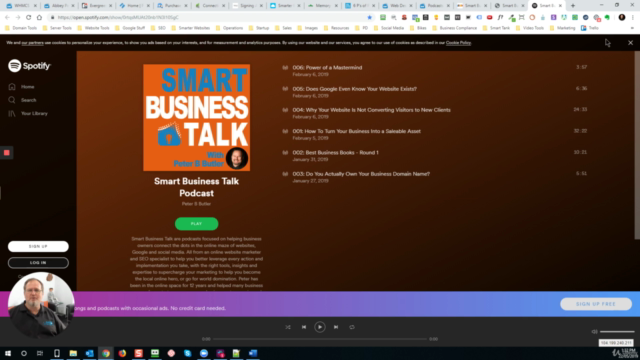
Task: Skip to previous track
Action: [304, 327]
